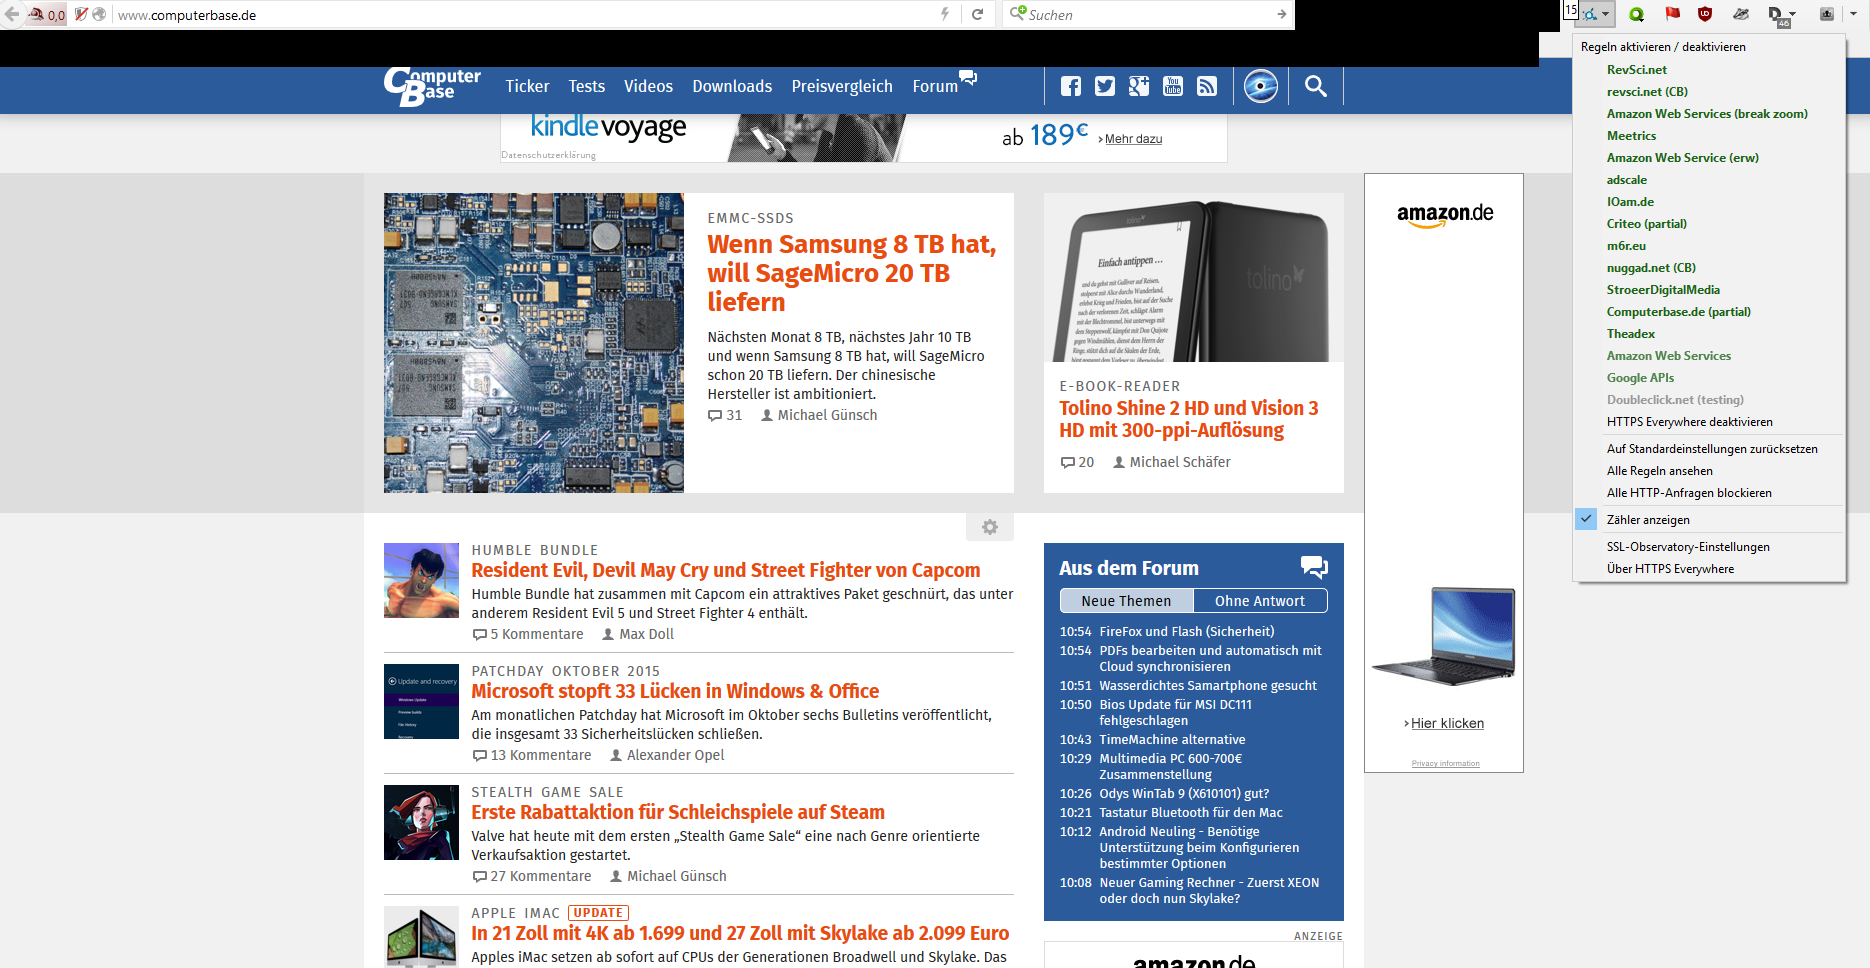Click the gray person extension icon
Screen dimensions: 1870x968
click(x=1826, y=14)
